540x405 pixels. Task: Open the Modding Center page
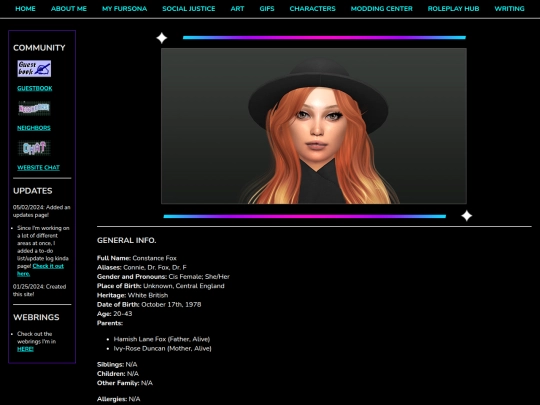[x=382, y=9]
